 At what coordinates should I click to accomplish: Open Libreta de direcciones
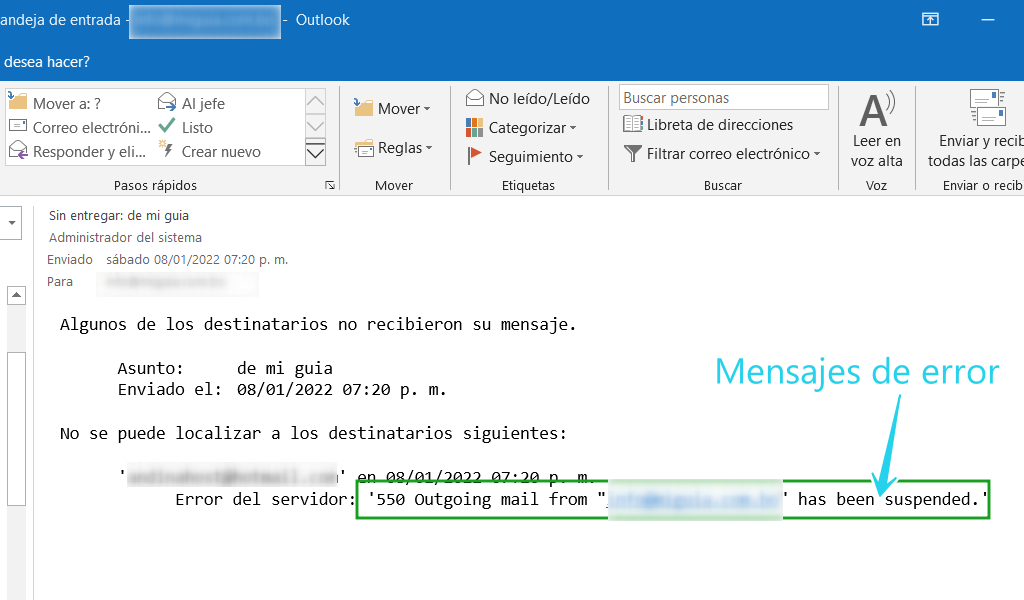(708, 125)
